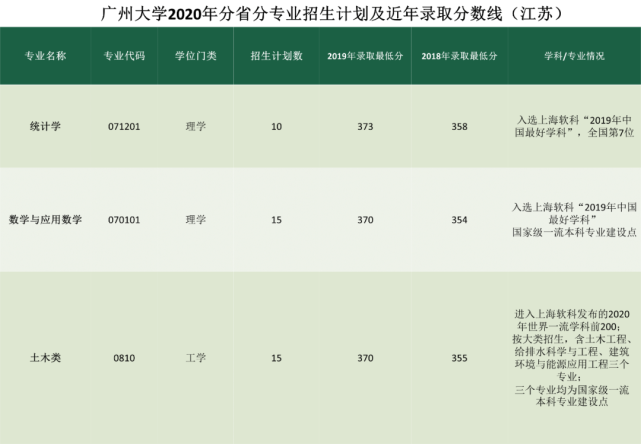Click the 373 score cell
Screen dimensions: 641x444
(x=365, y=127)
